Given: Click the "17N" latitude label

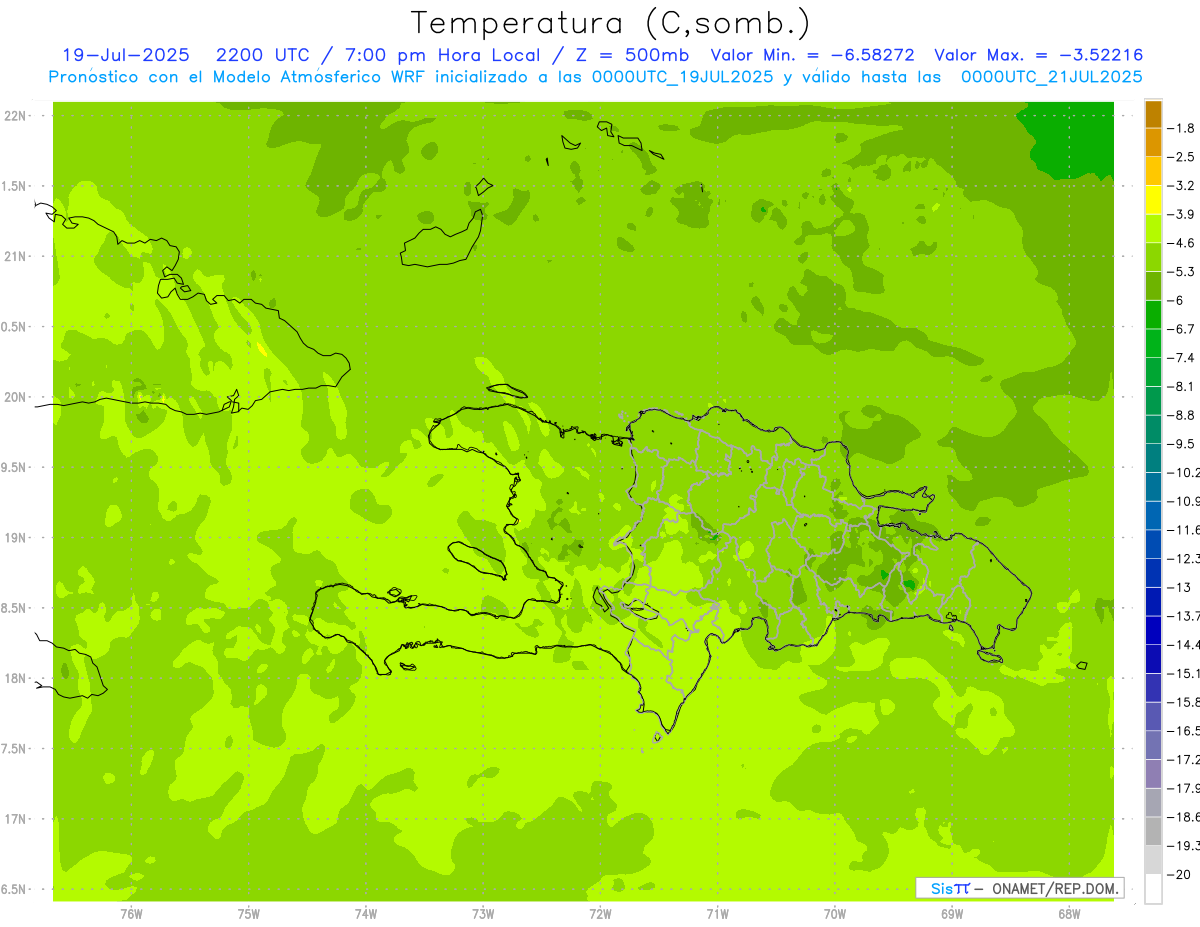Looking at the screenshot, I should pyautogui.click(x=15, y=820).
